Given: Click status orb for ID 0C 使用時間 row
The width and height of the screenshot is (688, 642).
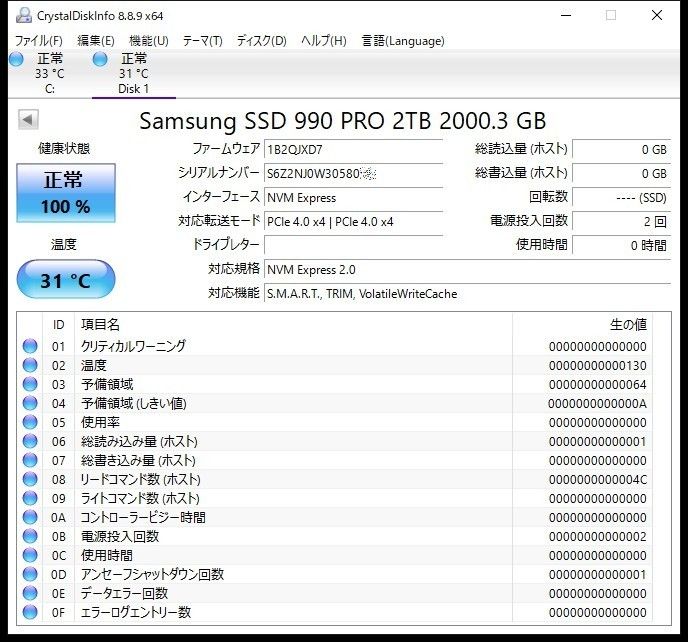Looking at the screenshot, I should (x=30, y=556).
